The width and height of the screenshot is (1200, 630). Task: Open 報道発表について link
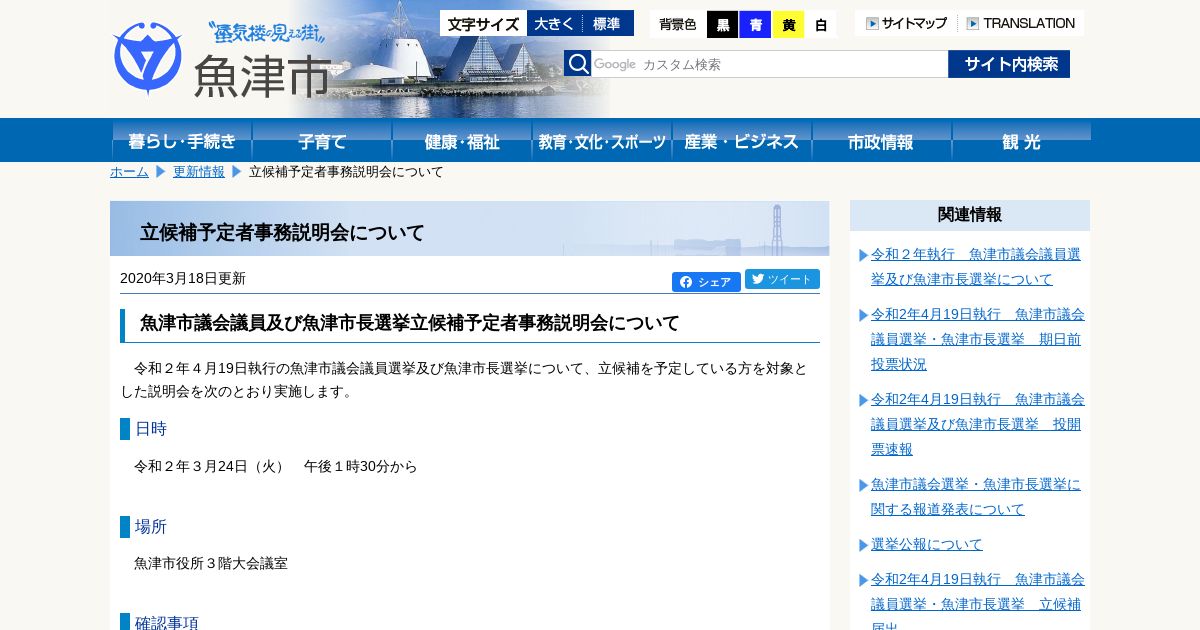(x=975, y=496)
